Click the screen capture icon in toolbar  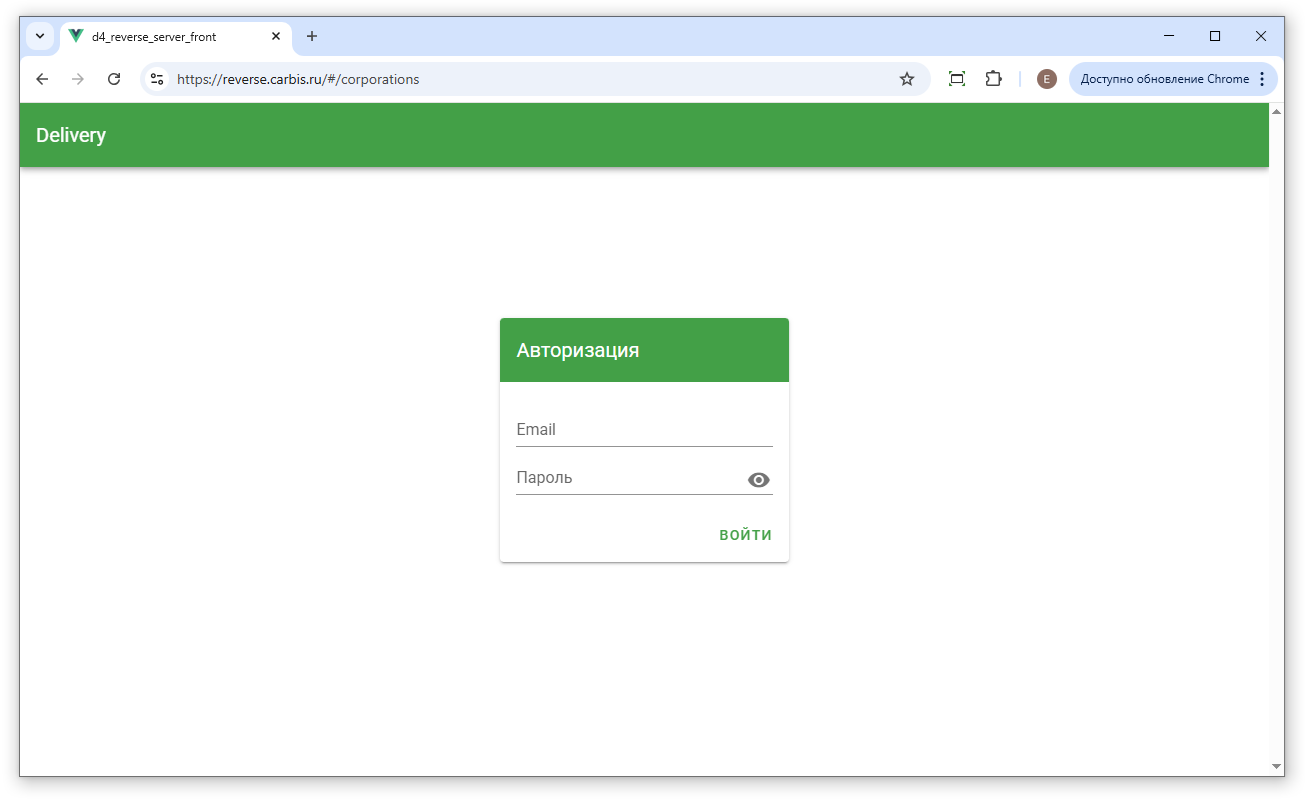(957, 79)
